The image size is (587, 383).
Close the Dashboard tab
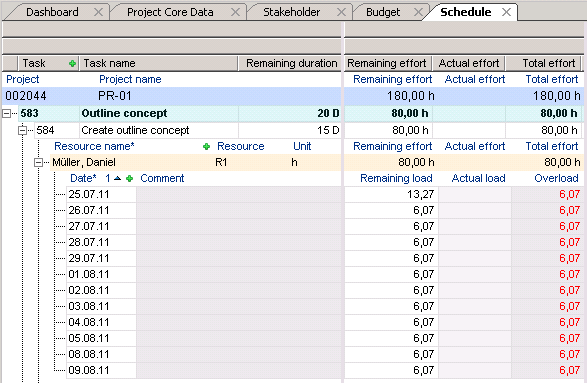tap(98, 12)
